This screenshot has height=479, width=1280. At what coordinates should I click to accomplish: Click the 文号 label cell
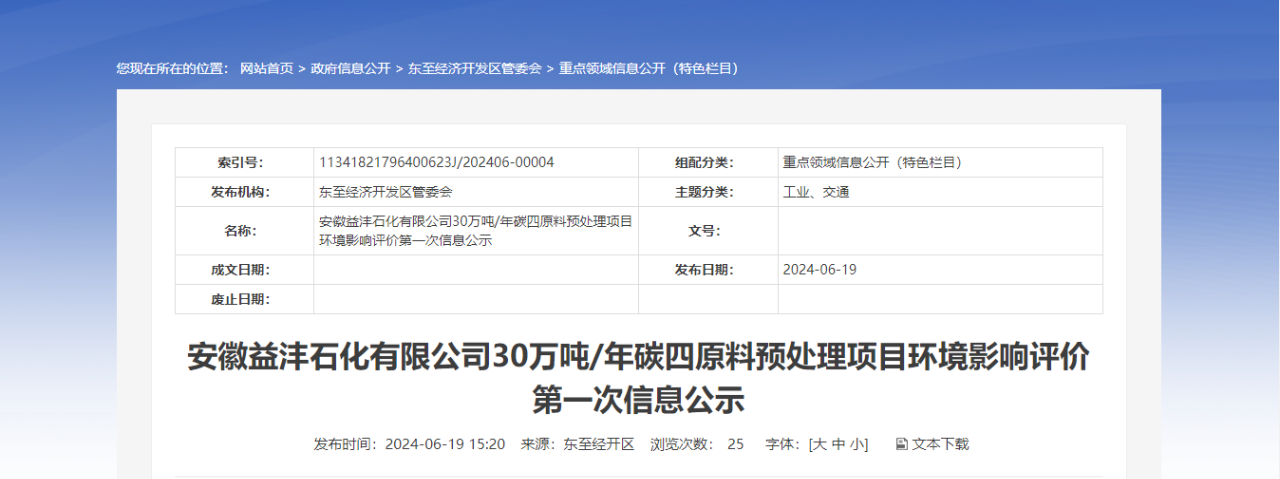(709, 231)
